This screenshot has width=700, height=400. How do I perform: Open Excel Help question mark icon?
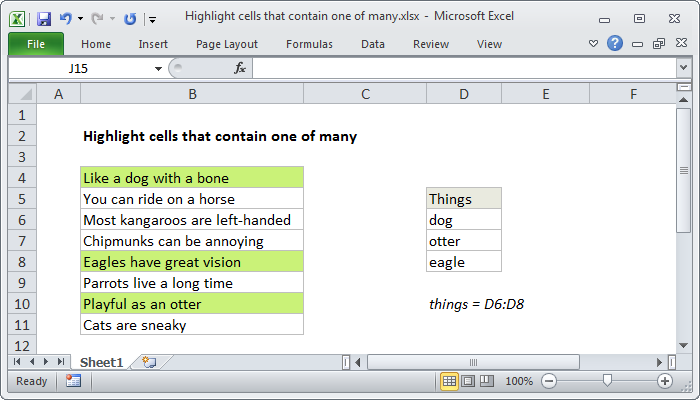click(615, 43)
